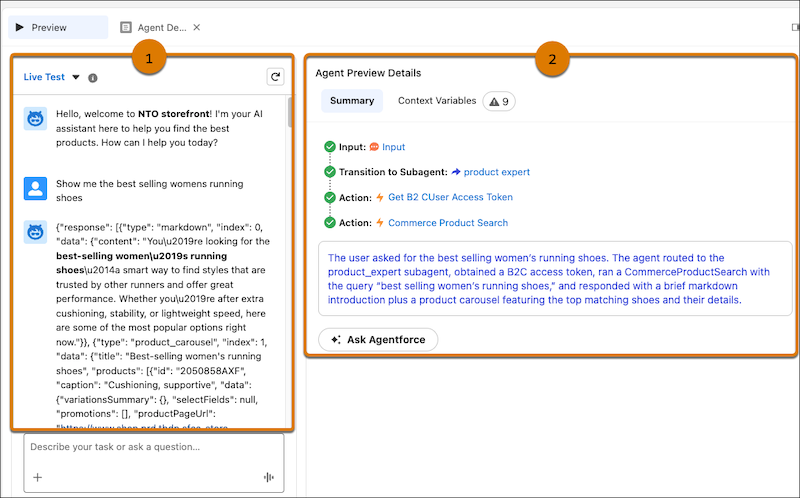
Task: Reset the conversation with refresh icon
Action: coord(276,77)
